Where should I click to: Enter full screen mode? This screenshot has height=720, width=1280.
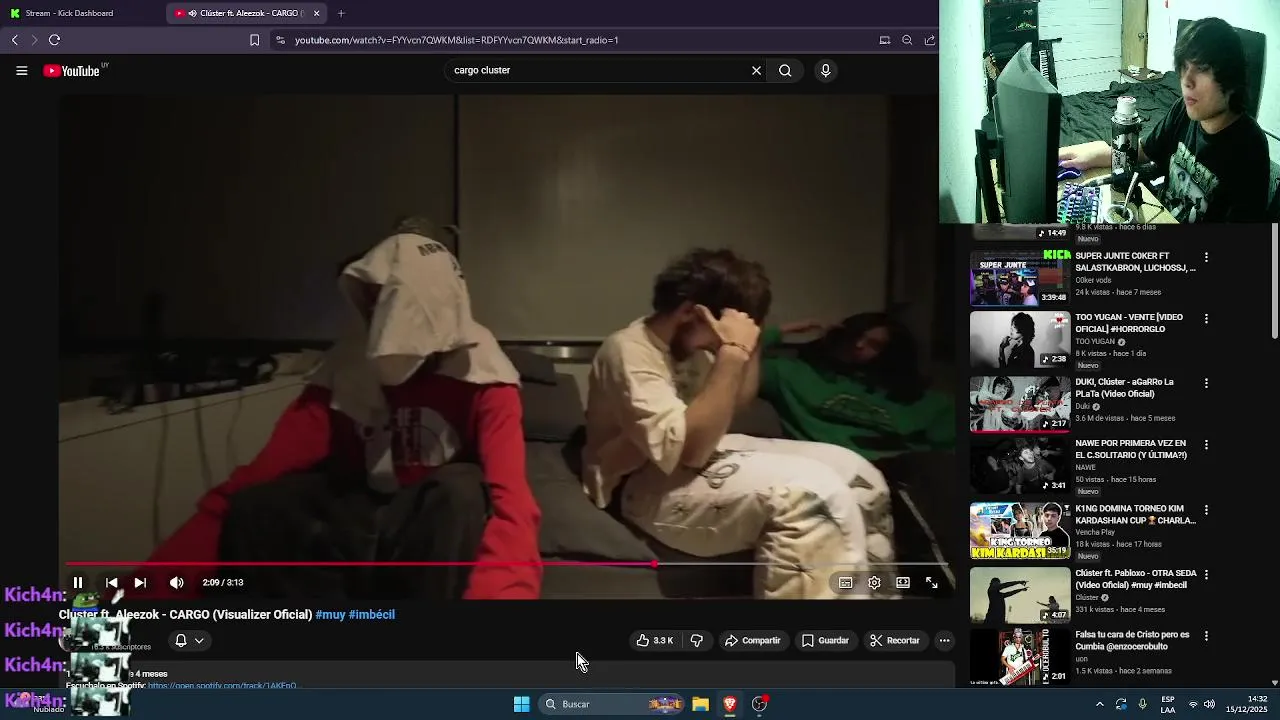coord(931,582)
